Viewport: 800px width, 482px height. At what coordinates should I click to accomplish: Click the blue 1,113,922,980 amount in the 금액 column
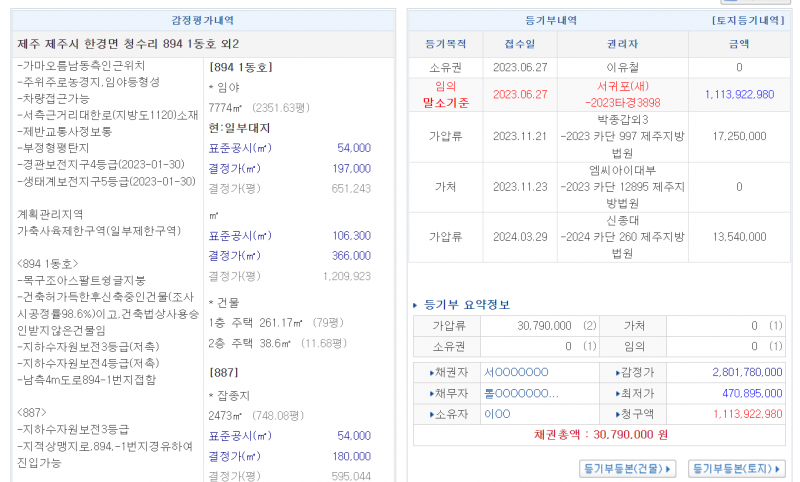739,94
